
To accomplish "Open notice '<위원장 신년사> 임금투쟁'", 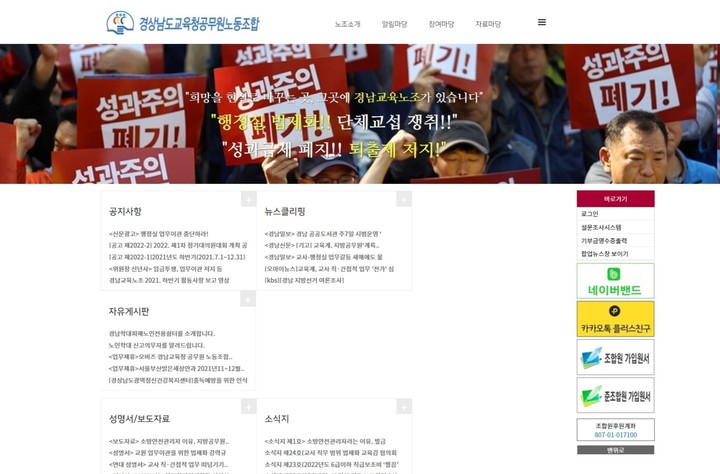I will [x=165, y=269].
